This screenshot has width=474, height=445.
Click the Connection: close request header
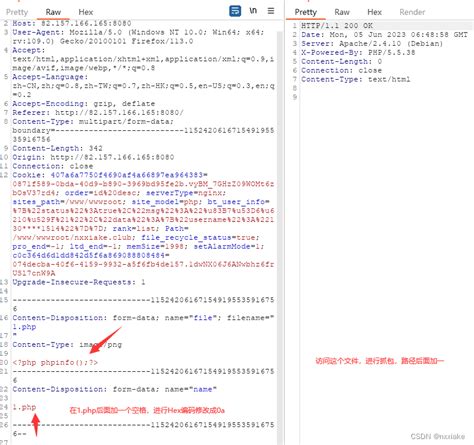click(53, 166)
